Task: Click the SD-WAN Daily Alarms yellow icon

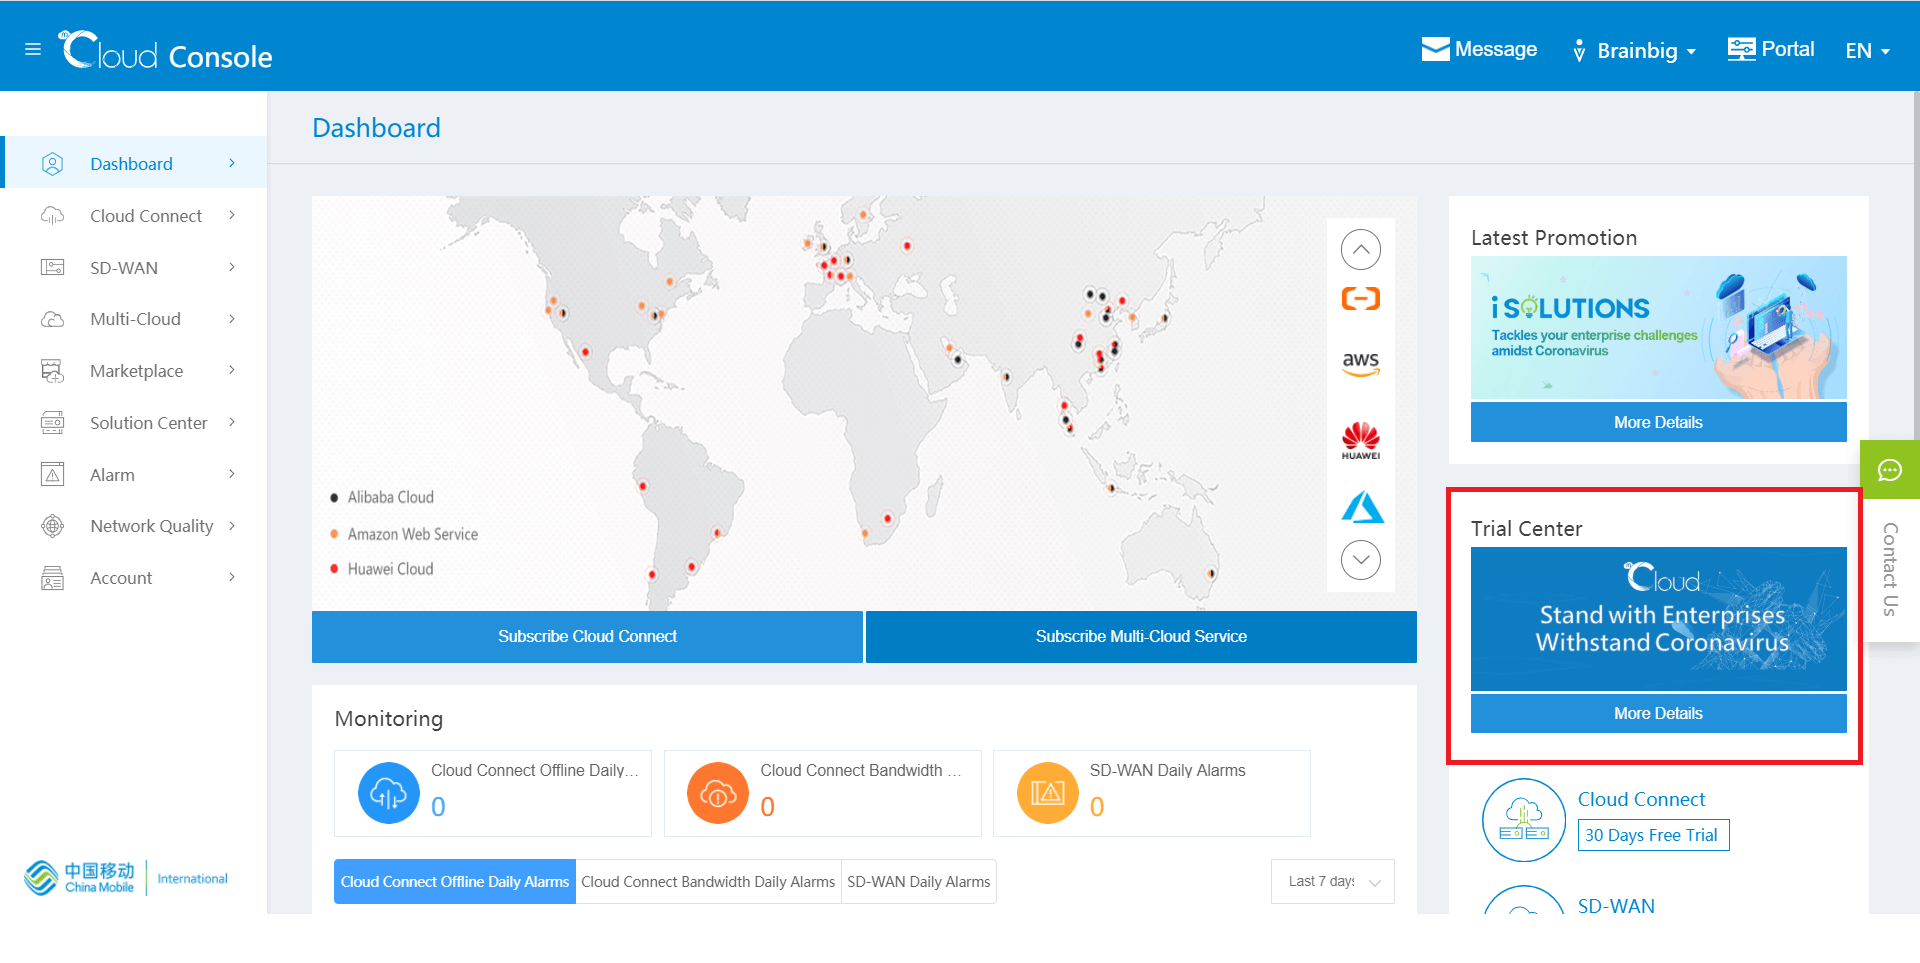Action: pos(1047,793)
